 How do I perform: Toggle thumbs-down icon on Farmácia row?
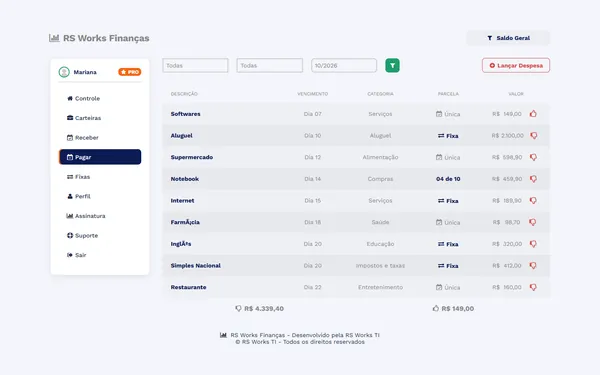532,222
